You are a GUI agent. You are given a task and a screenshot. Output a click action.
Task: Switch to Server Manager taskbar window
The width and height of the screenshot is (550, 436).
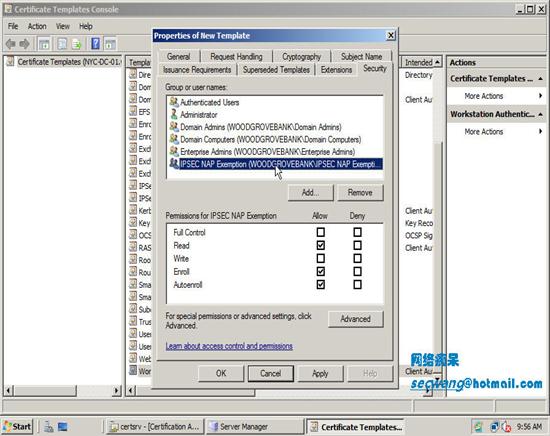pos(254,427)
